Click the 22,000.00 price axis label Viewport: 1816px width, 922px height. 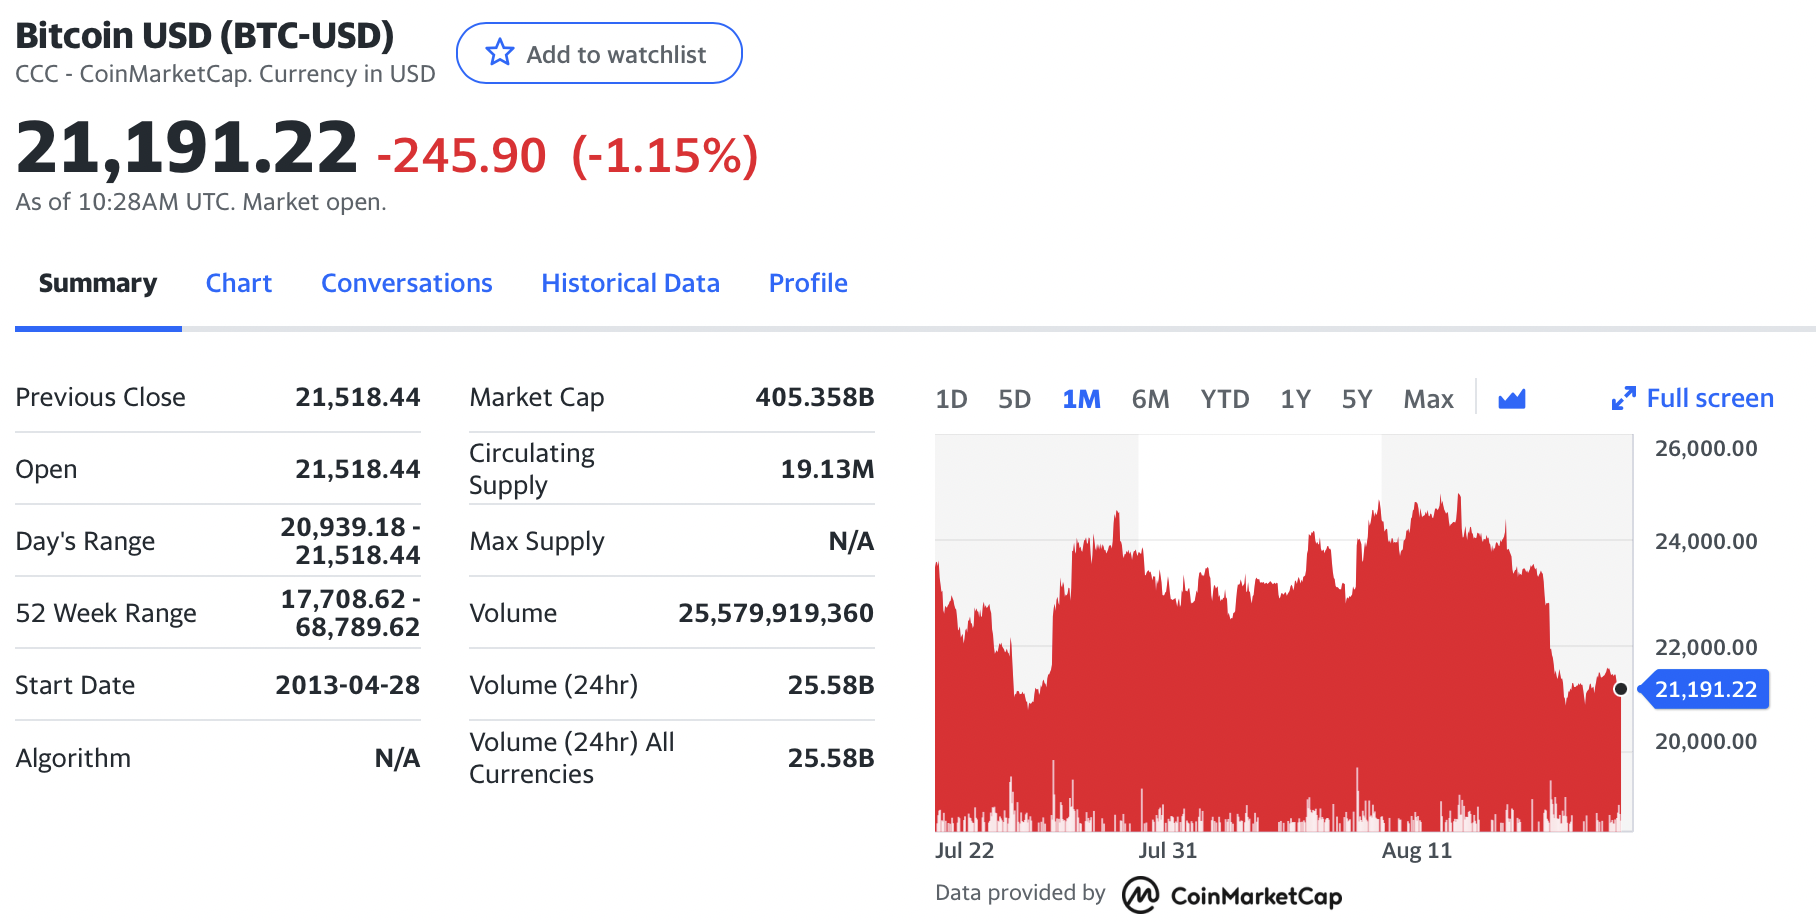(1706, 647)
